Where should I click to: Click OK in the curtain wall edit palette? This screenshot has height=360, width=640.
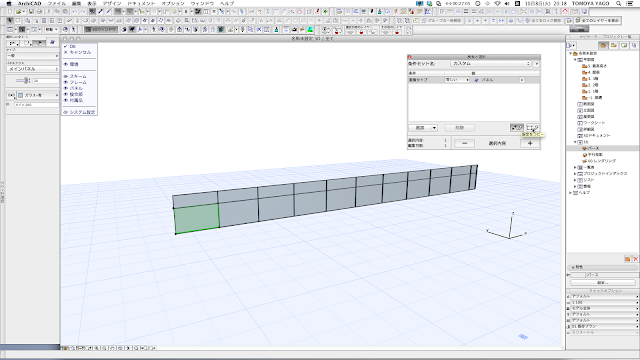point(70,47)
